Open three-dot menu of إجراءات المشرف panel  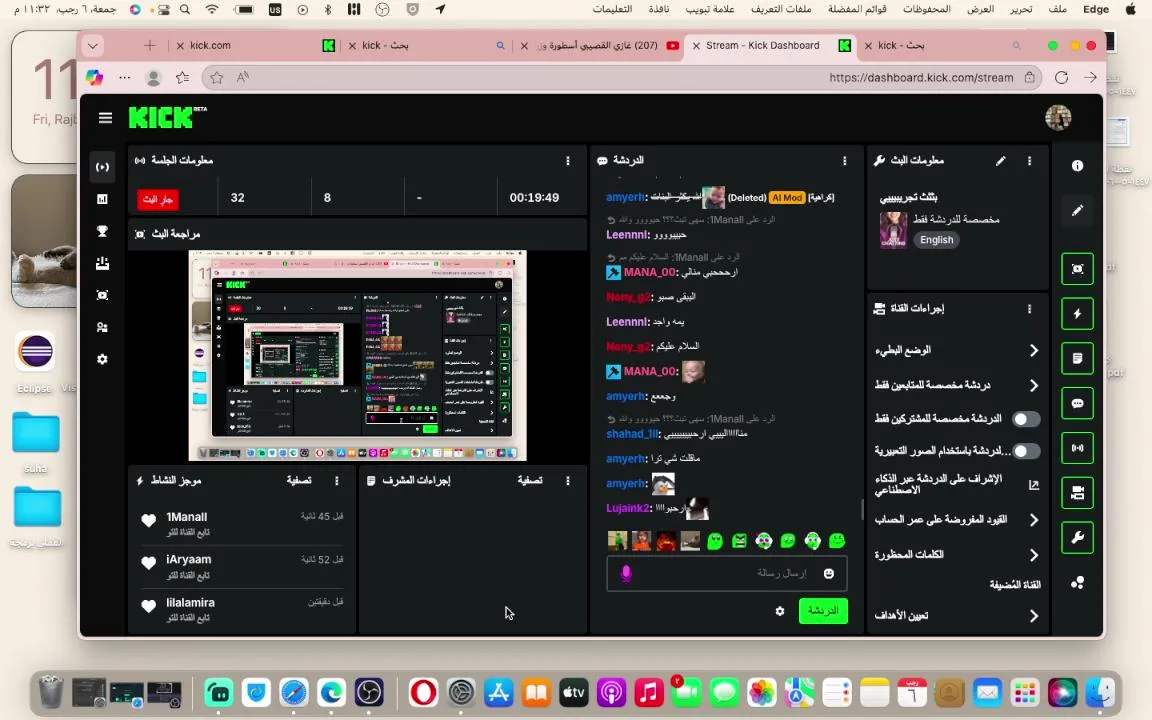click(567, 480)
